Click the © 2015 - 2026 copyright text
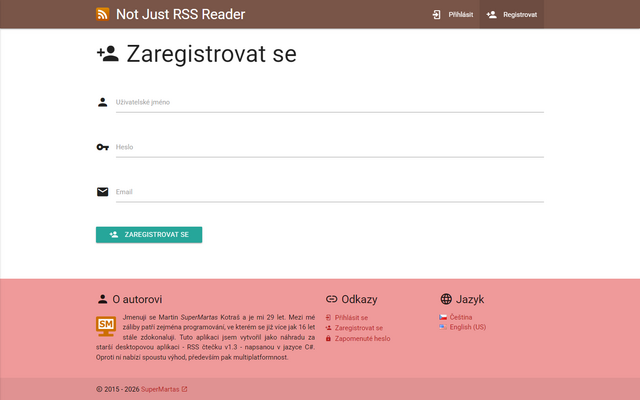 tap(118, 389)
